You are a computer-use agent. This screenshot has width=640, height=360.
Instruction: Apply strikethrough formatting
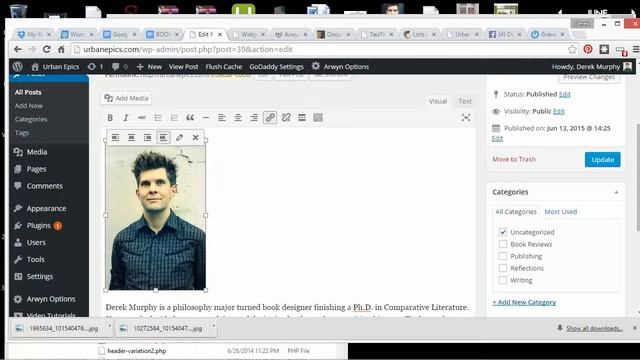click(142, 118)
